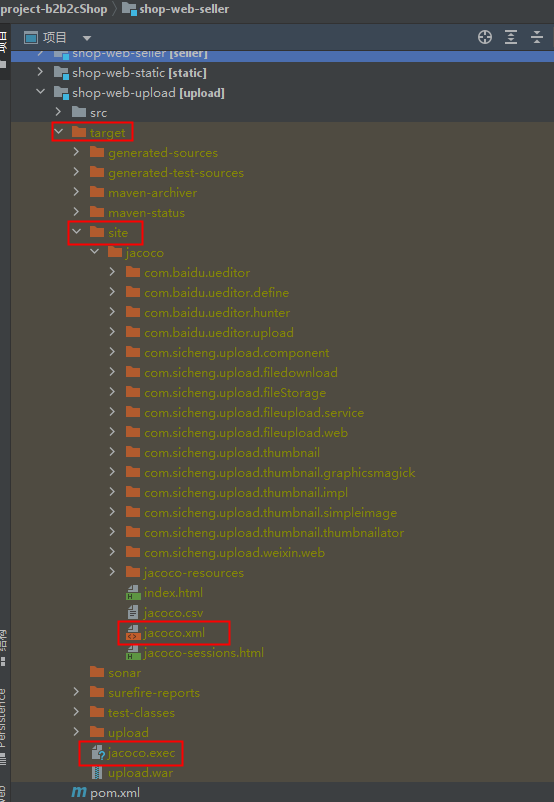554x802 pixels.
Task: Click the Maven pom.xml icon
Action: click(x=79, y=792)
